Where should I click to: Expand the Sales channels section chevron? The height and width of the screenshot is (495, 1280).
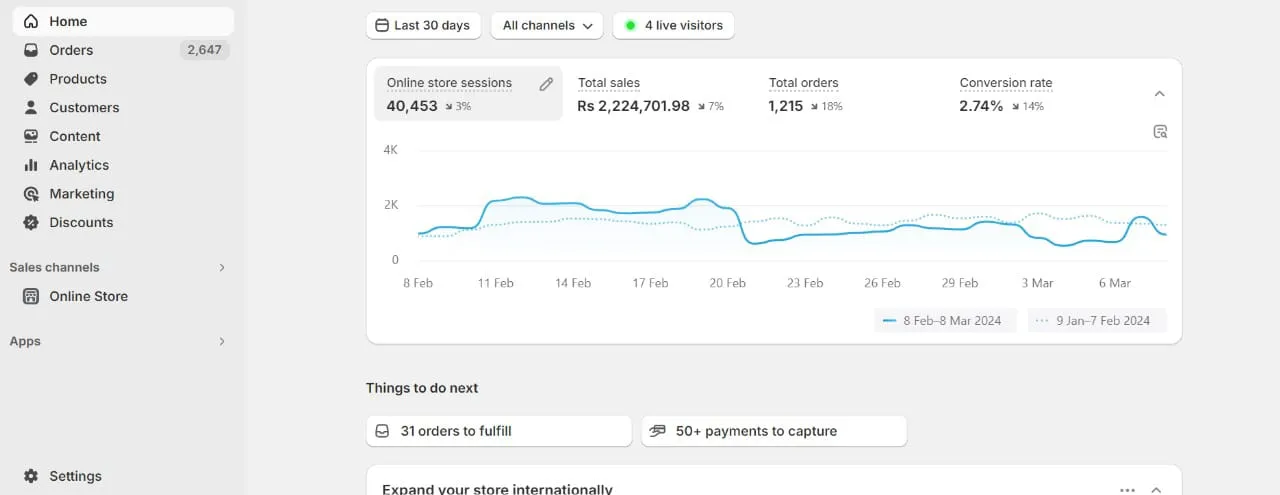pyautogui.click(x=222, y=268)
